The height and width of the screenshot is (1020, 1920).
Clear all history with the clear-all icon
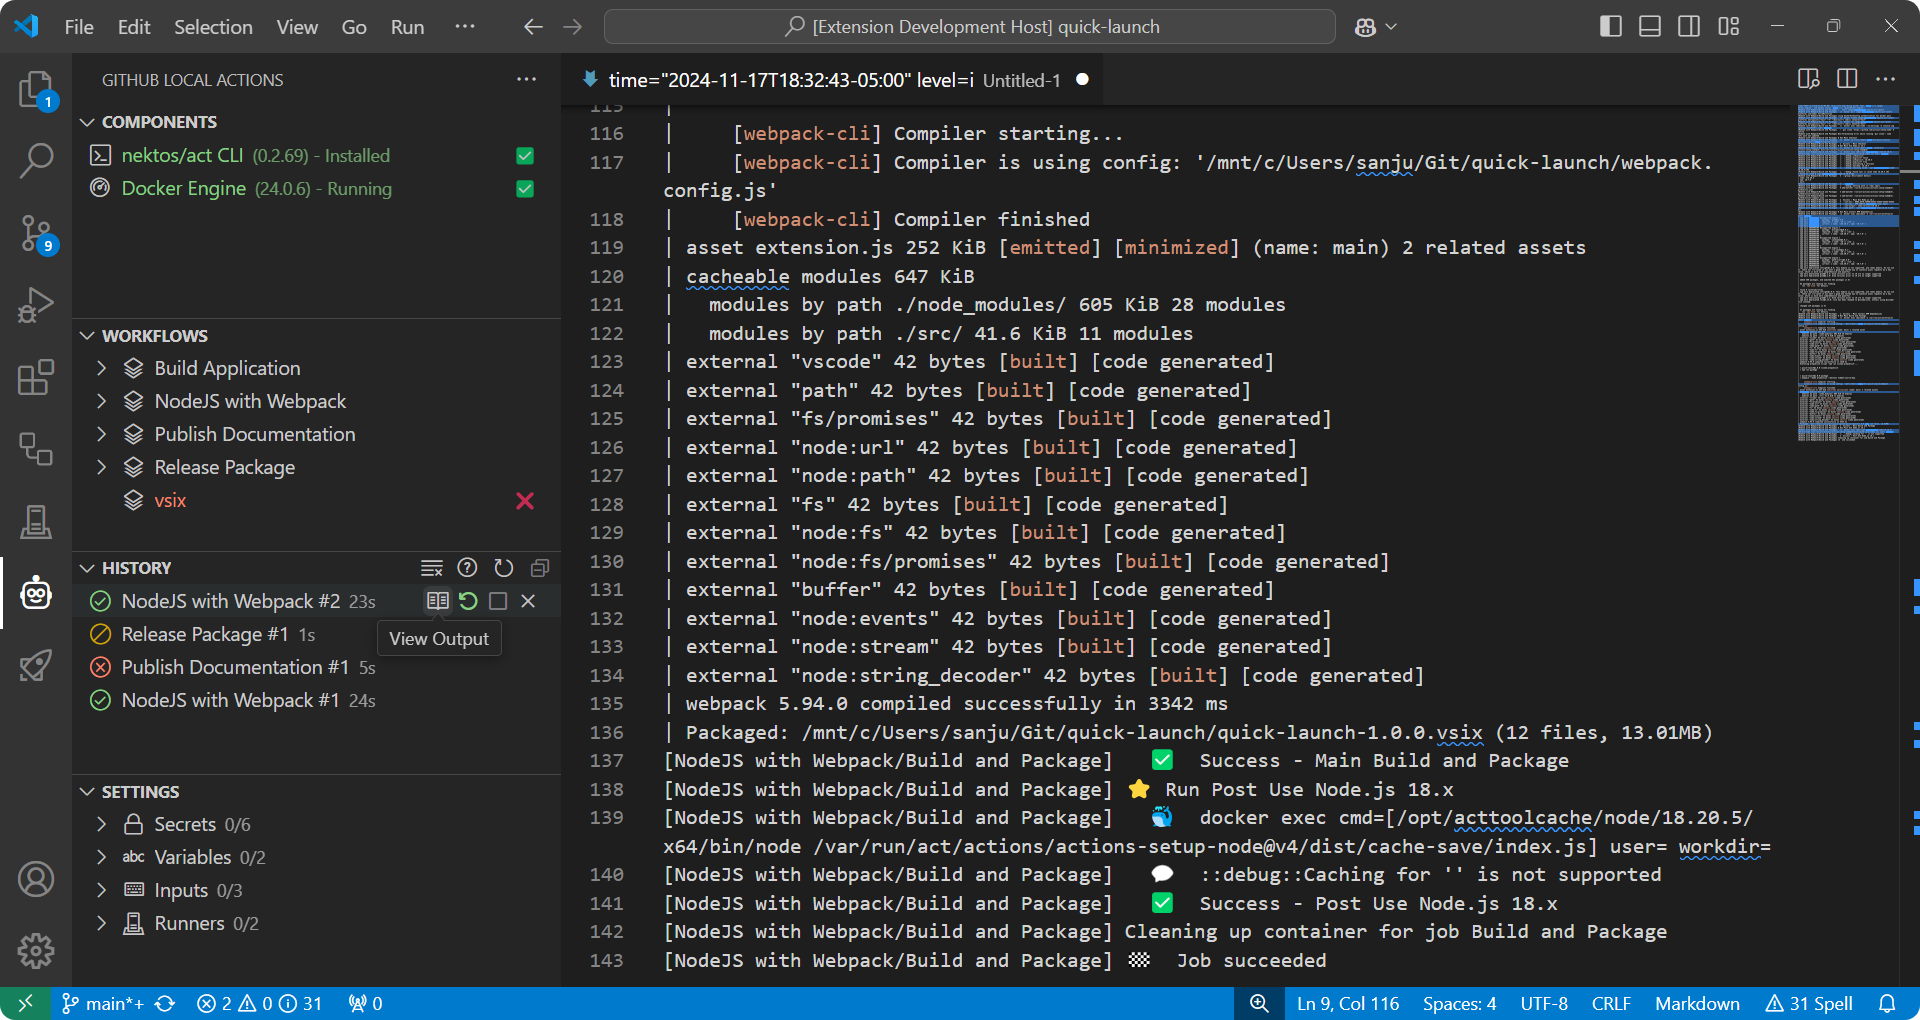(431, 568)
